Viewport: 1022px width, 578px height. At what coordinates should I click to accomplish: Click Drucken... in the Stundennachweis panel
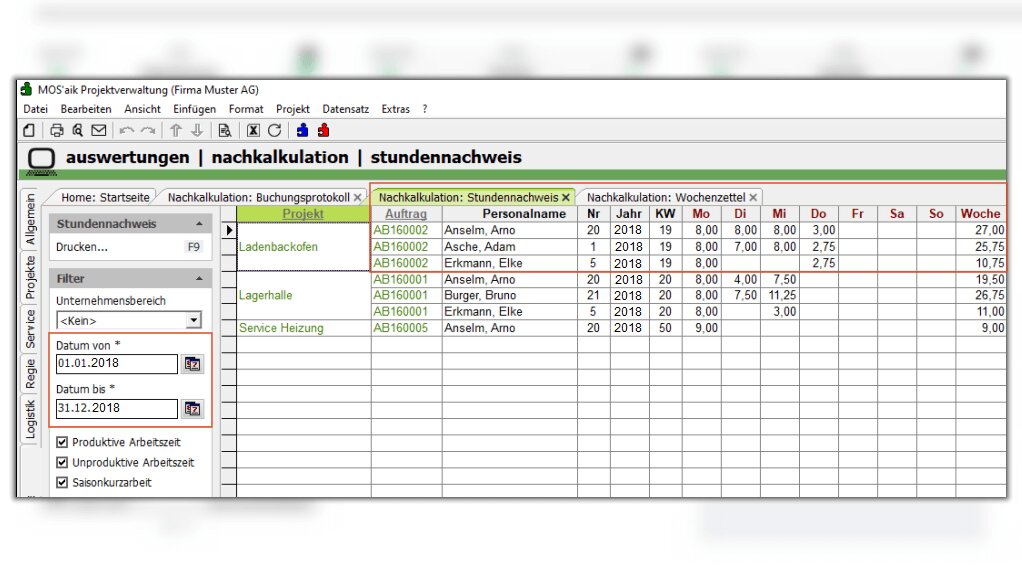coord(82,246)
